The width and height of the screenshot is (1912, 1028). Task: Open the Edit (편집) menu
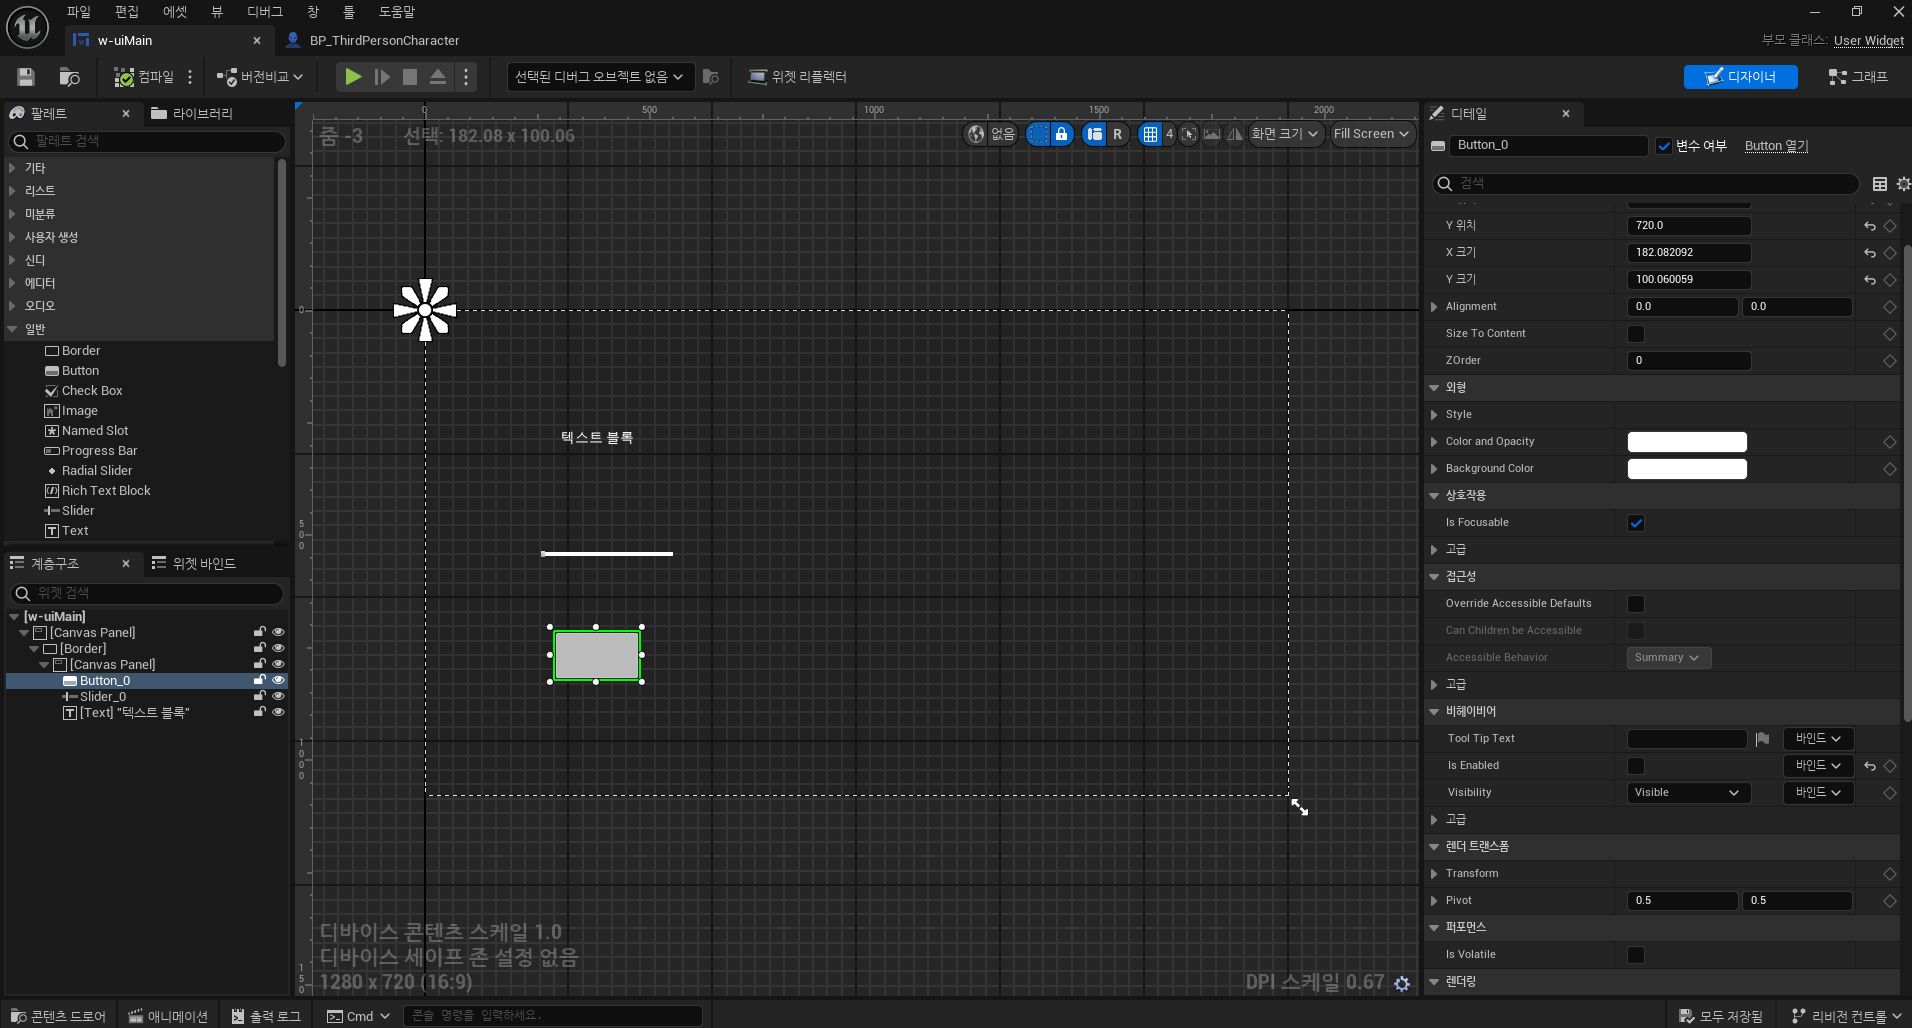tap(127, 12)
